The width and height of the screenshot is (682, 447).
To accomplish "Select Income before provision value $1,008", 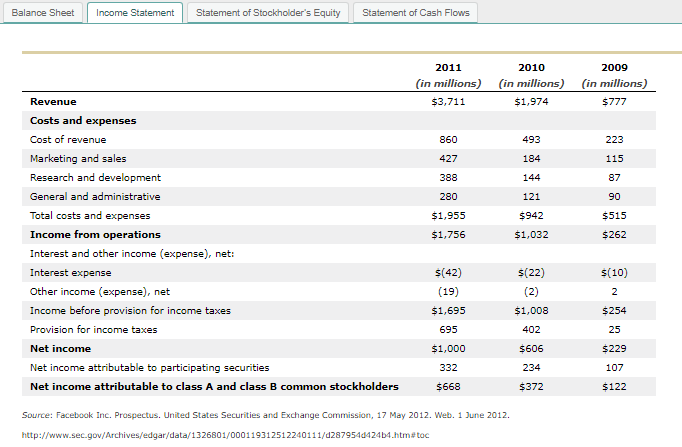I will click(531, 311).
